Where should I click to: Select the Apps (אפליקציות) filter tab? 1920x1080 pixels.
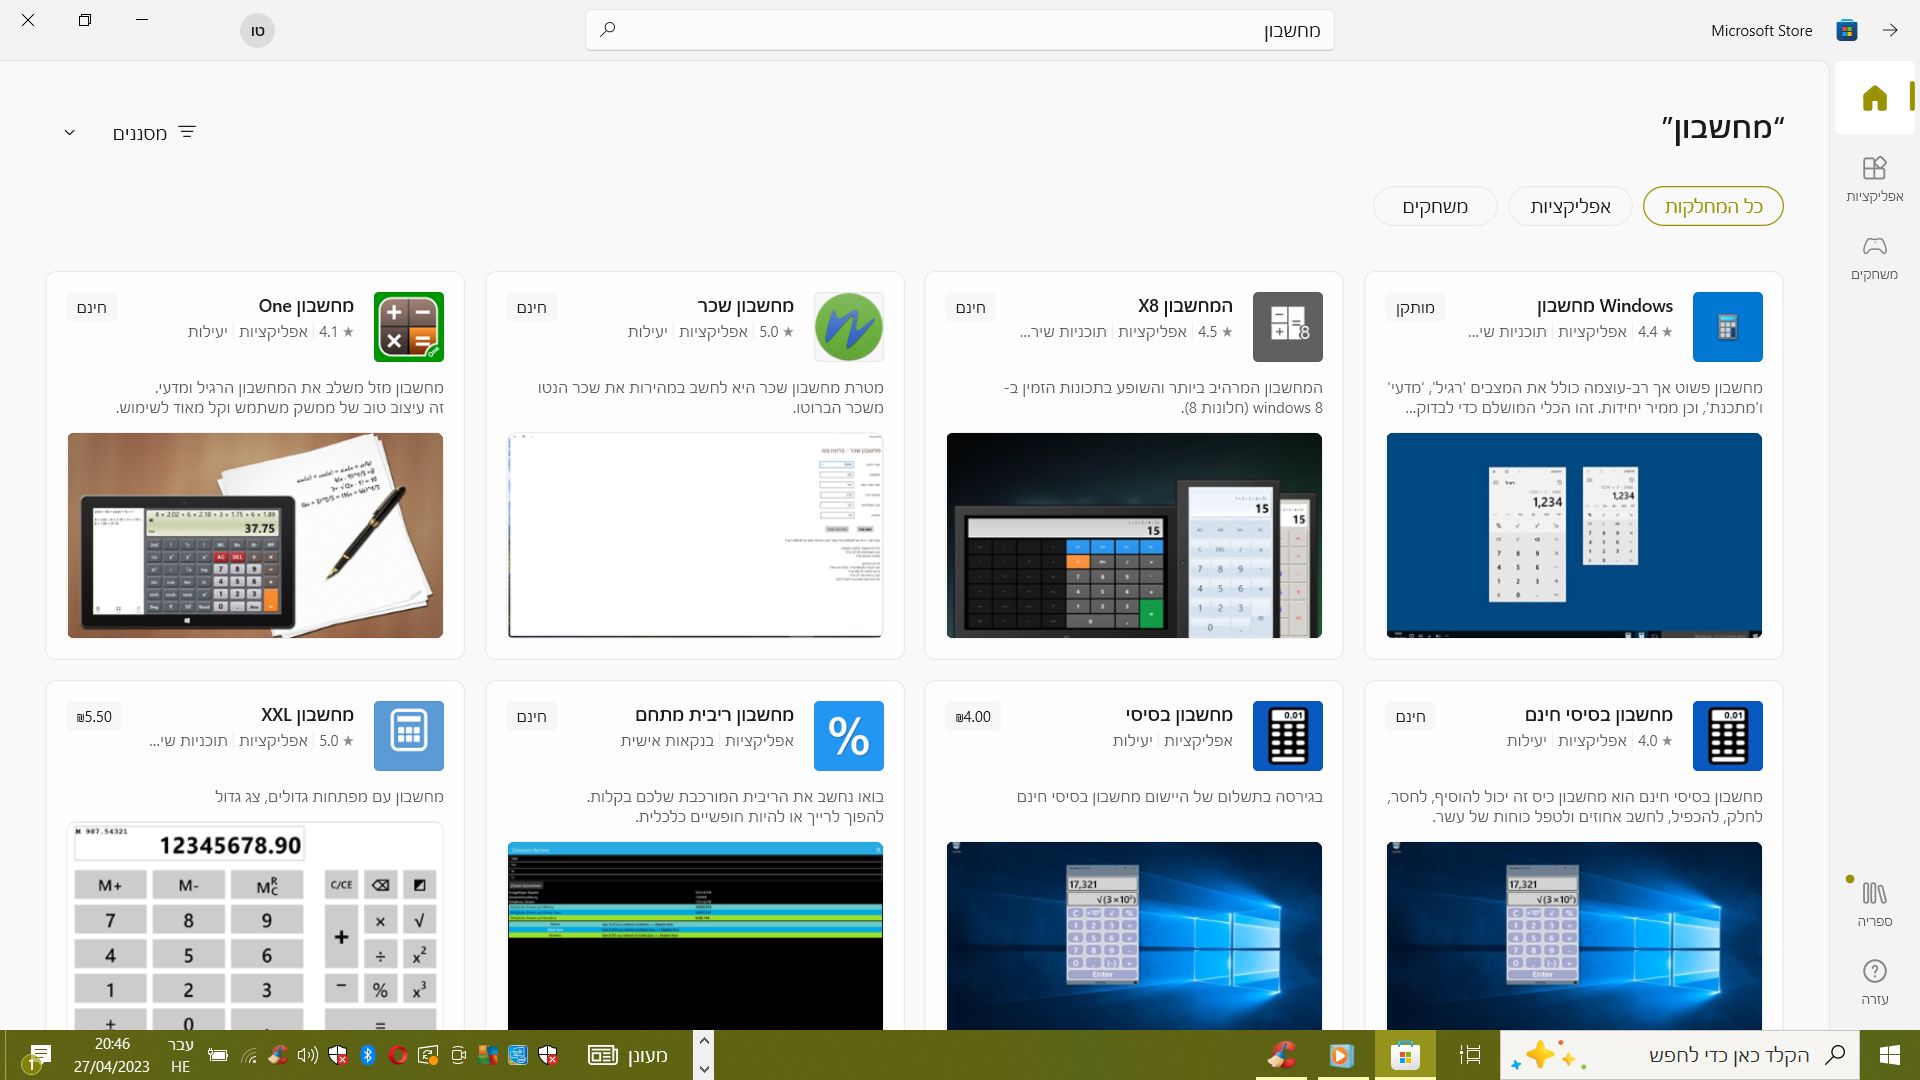(x=1570, y=206)
